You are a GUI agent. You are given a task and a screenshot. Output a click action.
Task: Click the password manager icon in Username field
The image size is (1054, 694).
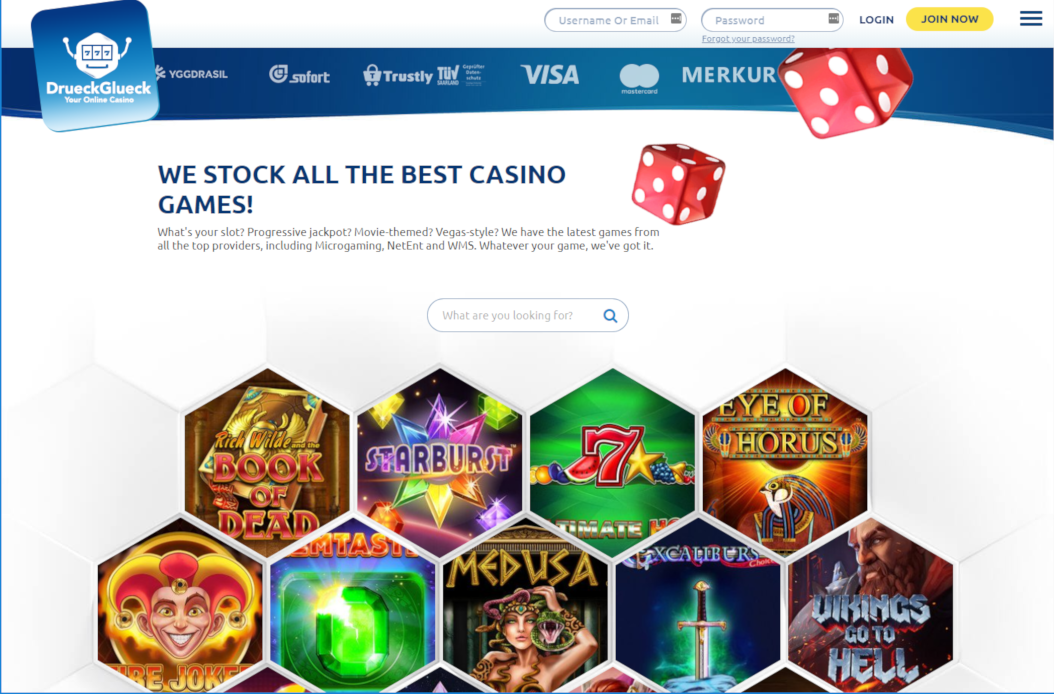point(676,19)
